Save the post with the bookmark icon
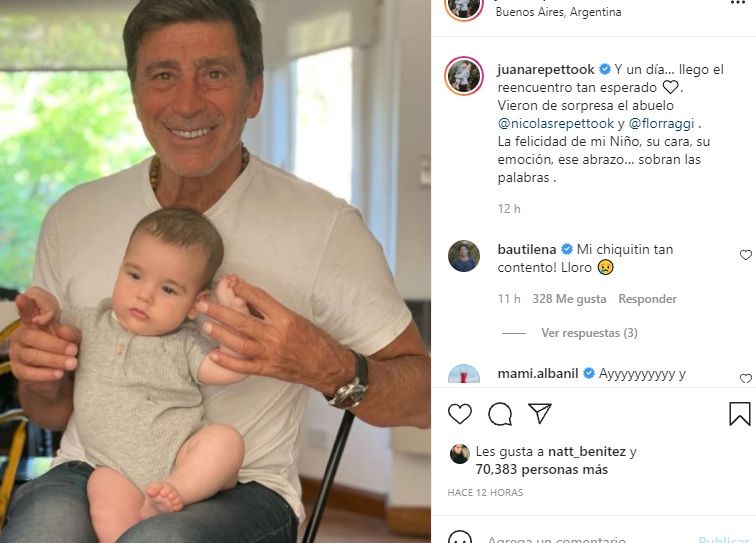This screenshot has width=756, height=543. click(x=739, y=414)
